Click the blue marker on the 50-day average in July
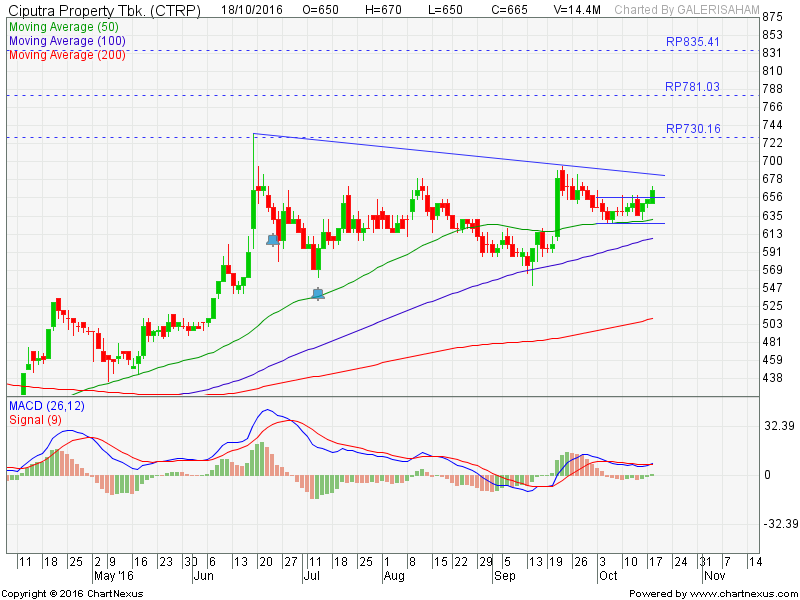This screenshot has width=800, height=600. pyautogui.click(x=318, y=293)
